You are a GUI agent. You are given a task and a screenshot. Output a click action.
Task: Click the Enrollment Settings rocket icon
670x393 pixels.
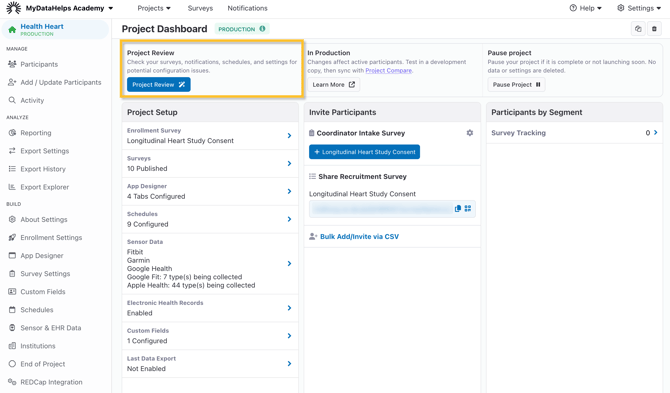click(x=12, y=237)
